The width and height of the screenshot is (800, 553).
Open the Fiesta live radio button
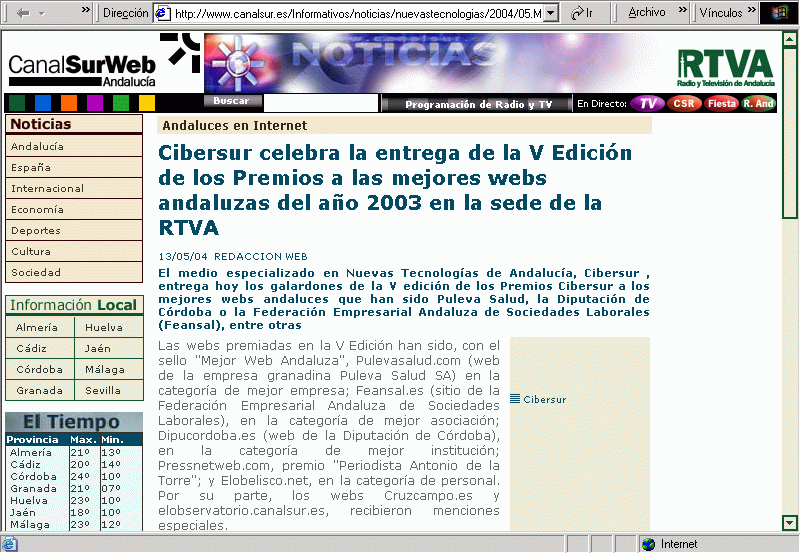[721, 104]
